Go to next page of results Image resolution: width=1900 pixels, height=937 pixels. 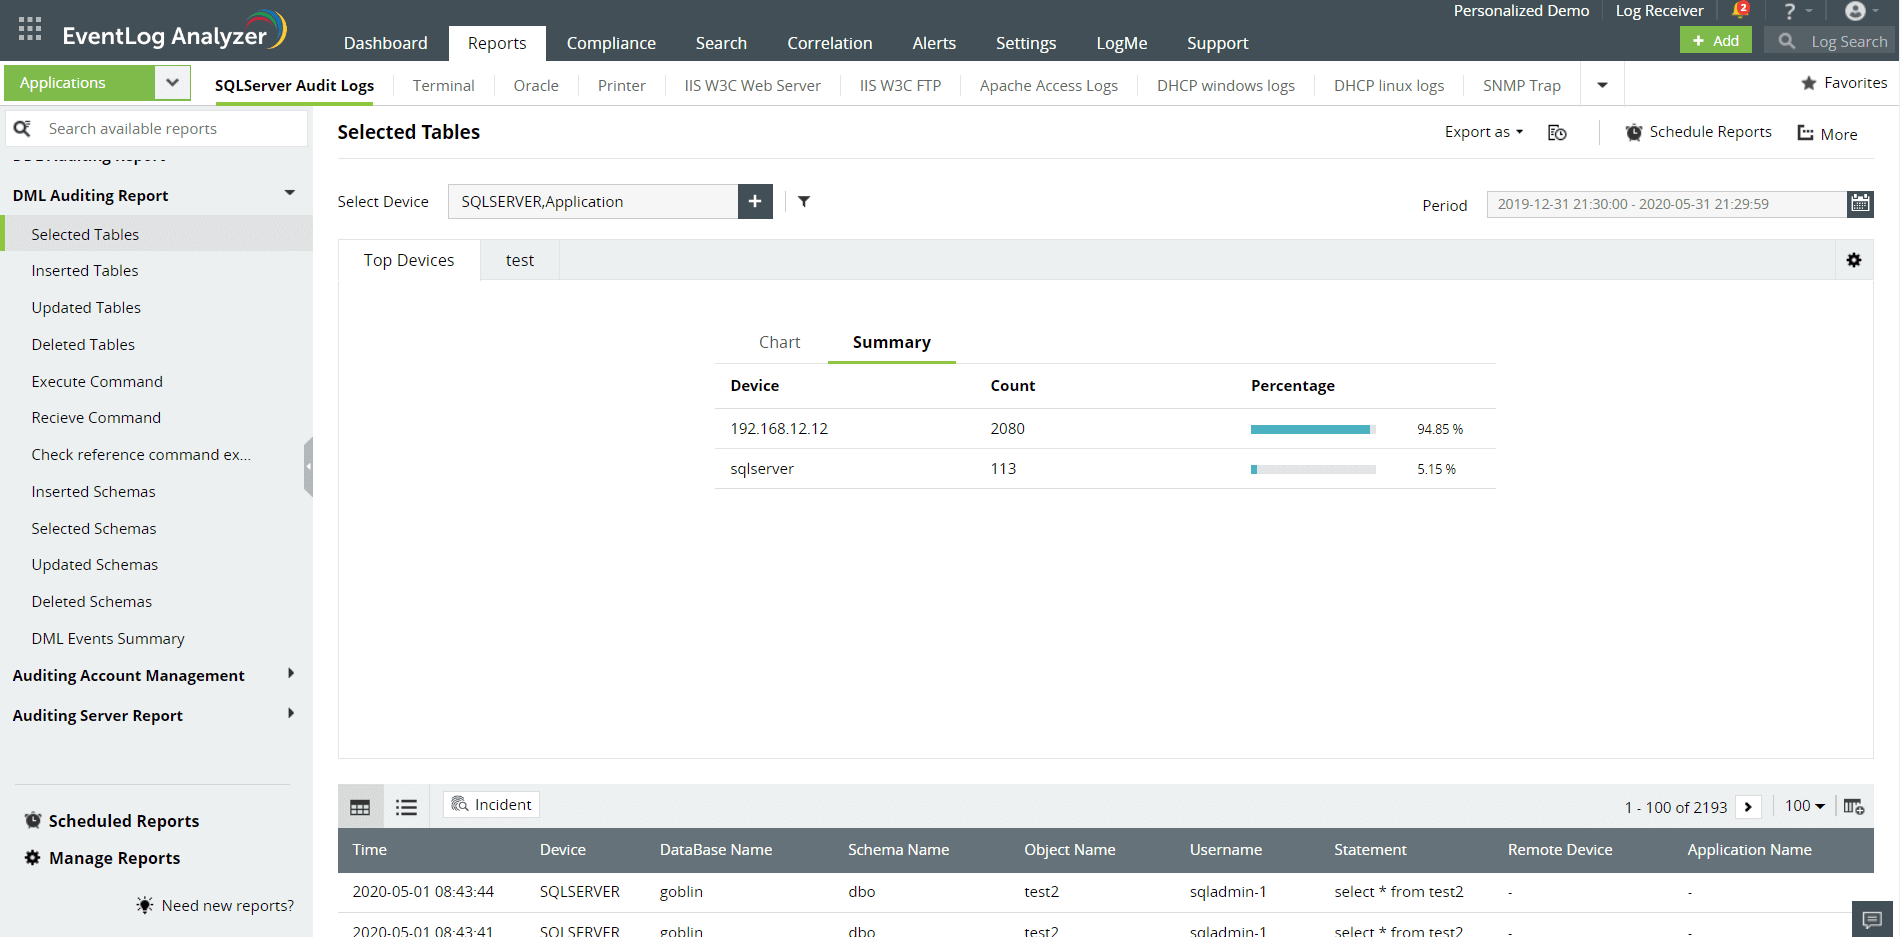tap(1748, 807)
